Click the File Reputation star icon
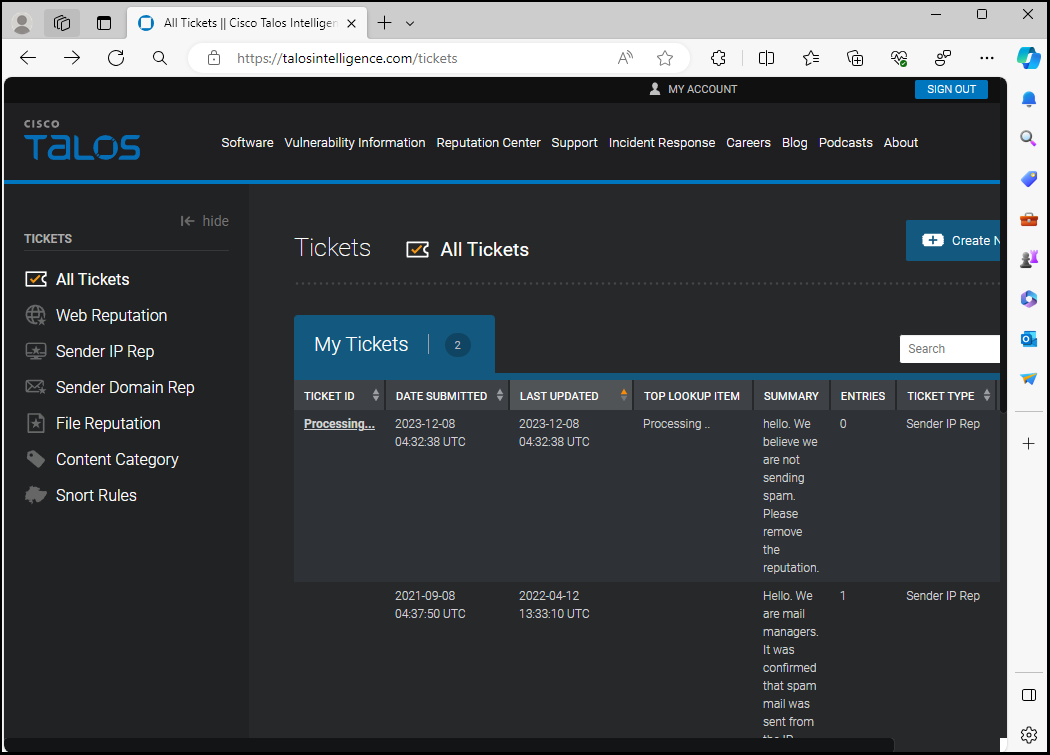Image resolution: width=1050 pixels, height=755 pixels. (35, 423)
